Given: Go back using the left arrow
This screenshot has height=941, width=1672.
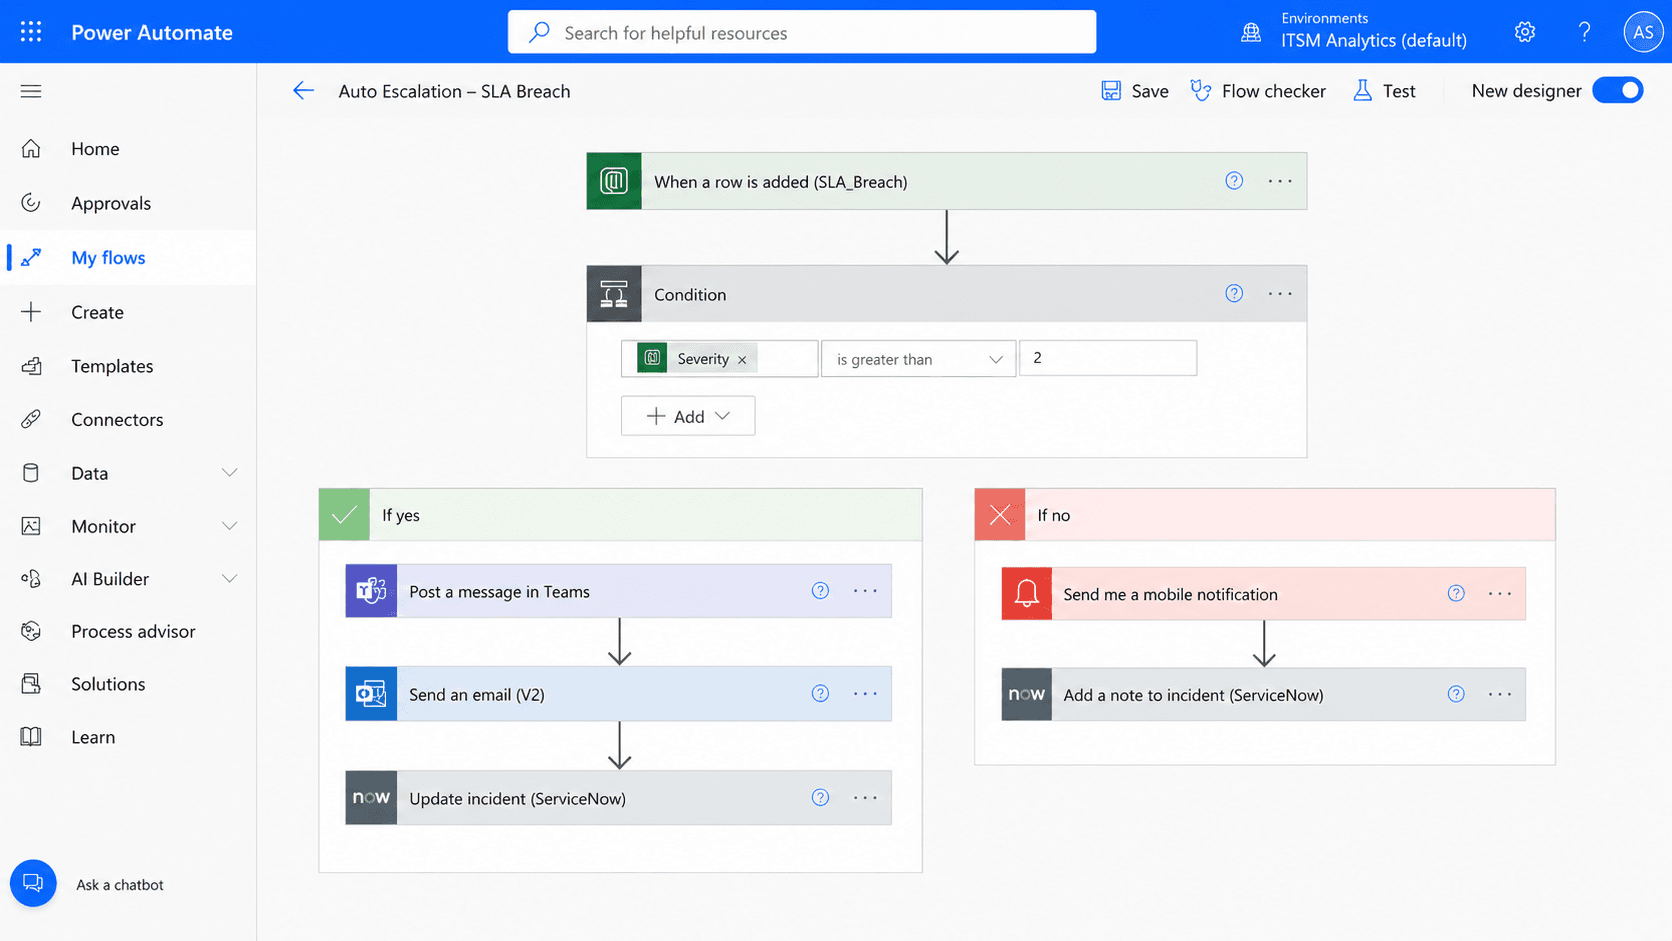Looking at the screenshot, I should tap(303, 91).
